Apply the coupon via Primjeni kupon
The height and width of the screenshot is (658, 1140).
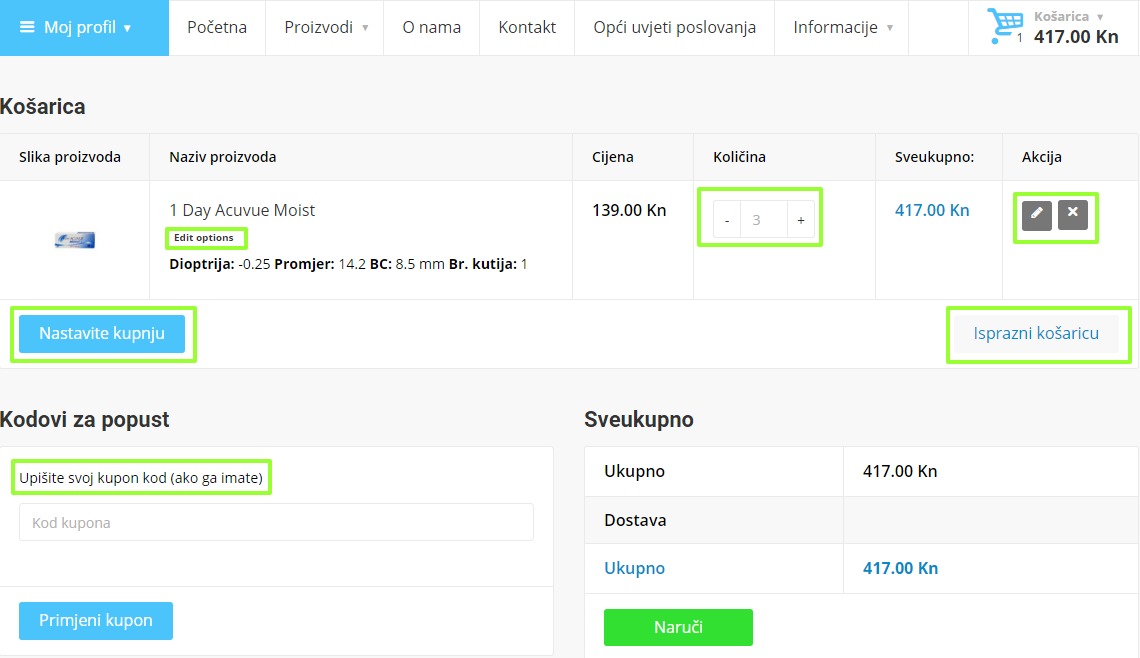pyautogui.click(x=95, y=620)
